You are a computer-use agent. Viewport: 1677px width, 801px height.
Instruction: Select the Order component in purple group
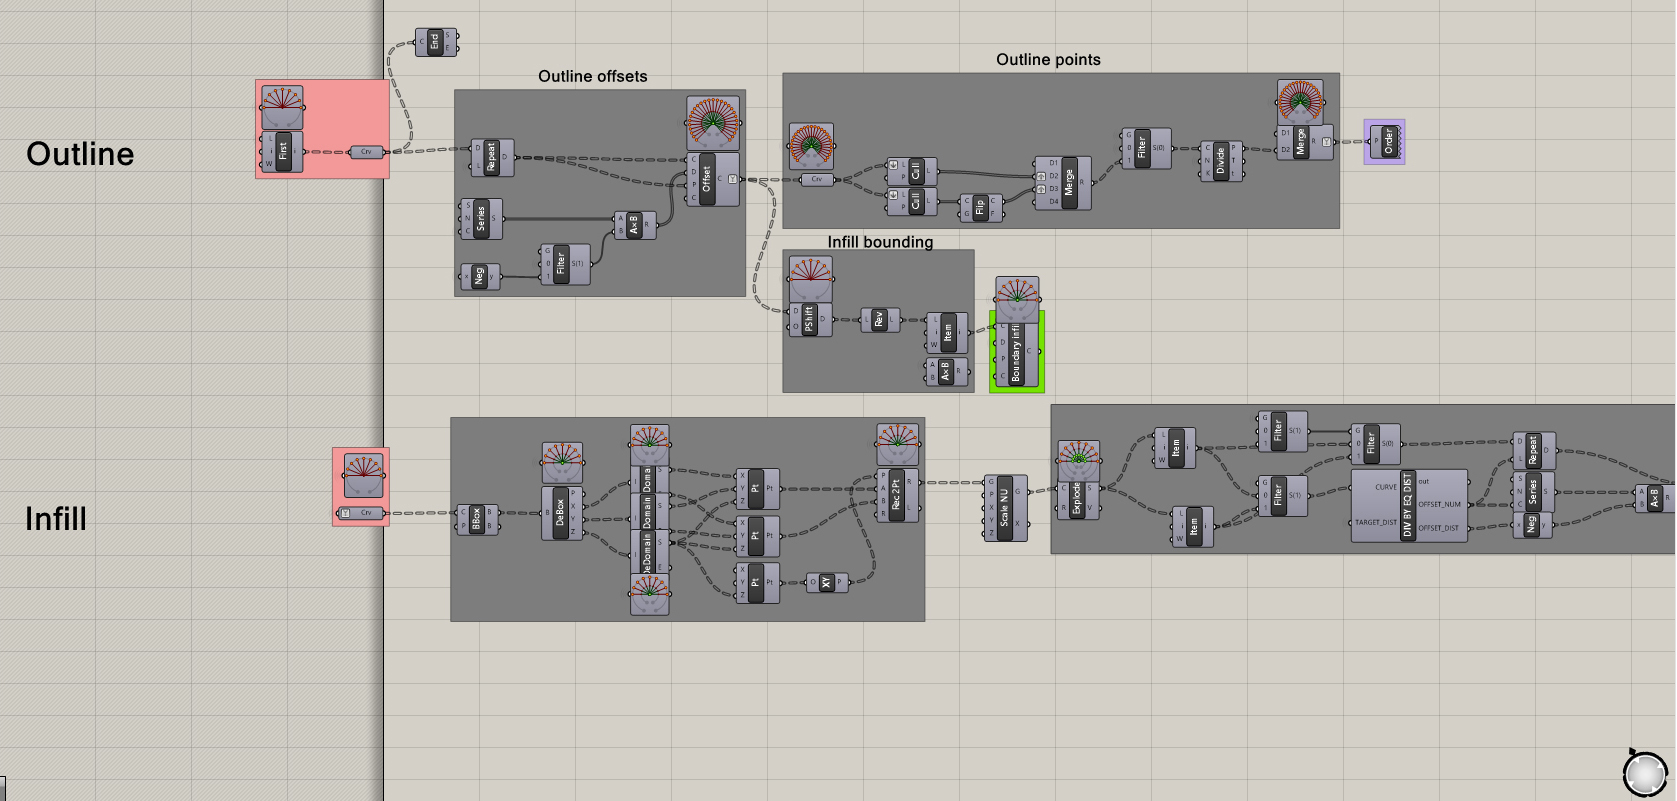coord(1388,141)
